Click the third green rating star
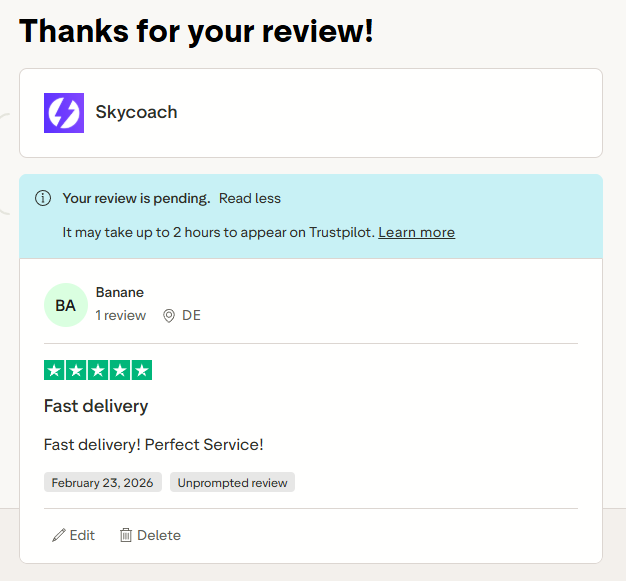 (98, 370)
